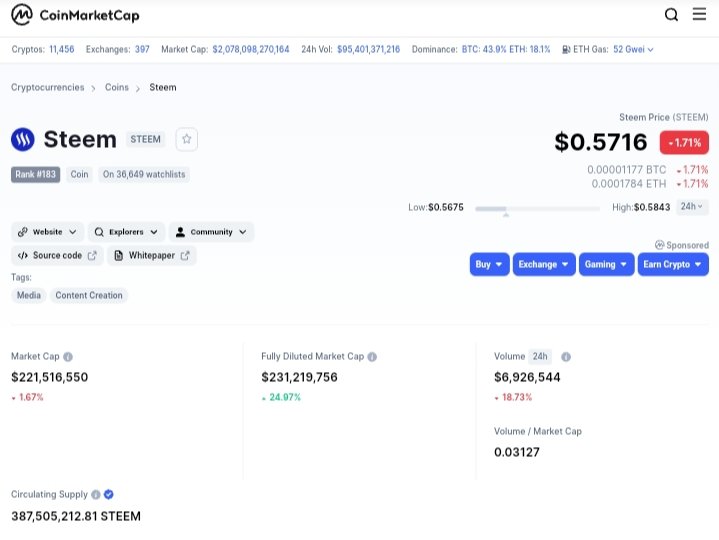Viewport: 719px width, 540px height.
Task: Expand the ETH Gas 52 Gwei dropdown
Action: point(633,50)
